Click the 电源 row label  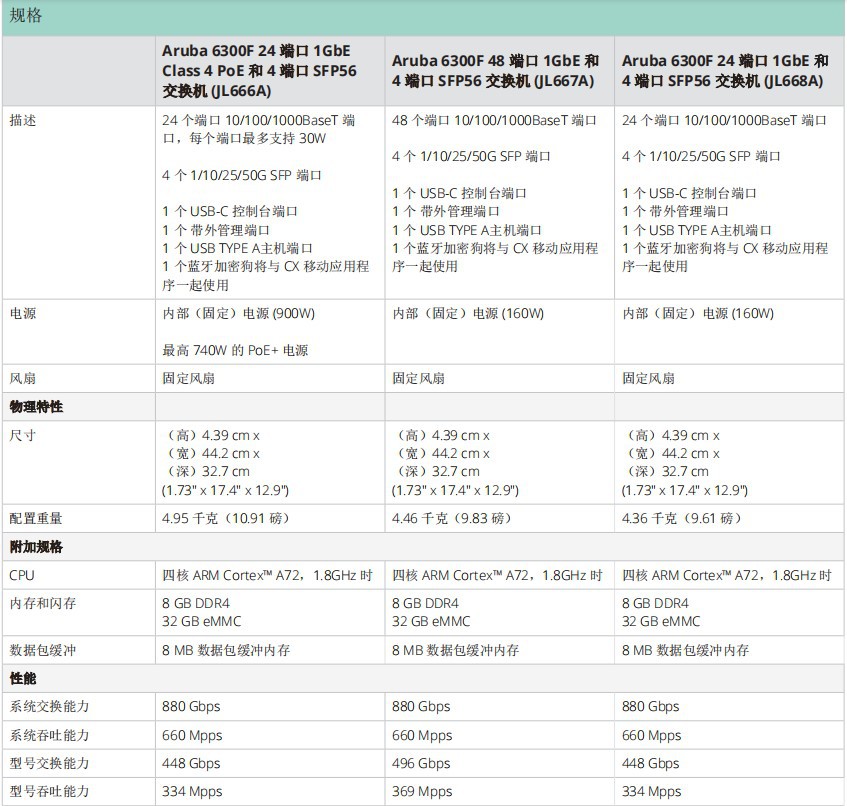click(x=23, y=313)
